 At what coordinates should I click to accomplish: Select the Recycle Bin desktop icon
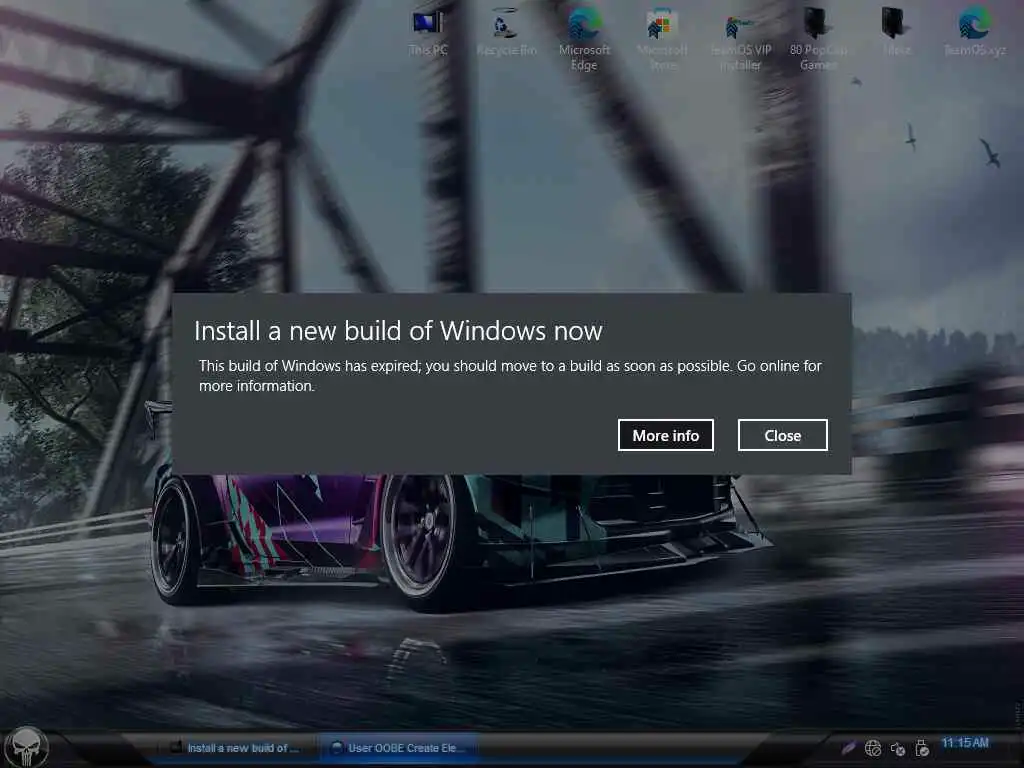tap(505, 33)
